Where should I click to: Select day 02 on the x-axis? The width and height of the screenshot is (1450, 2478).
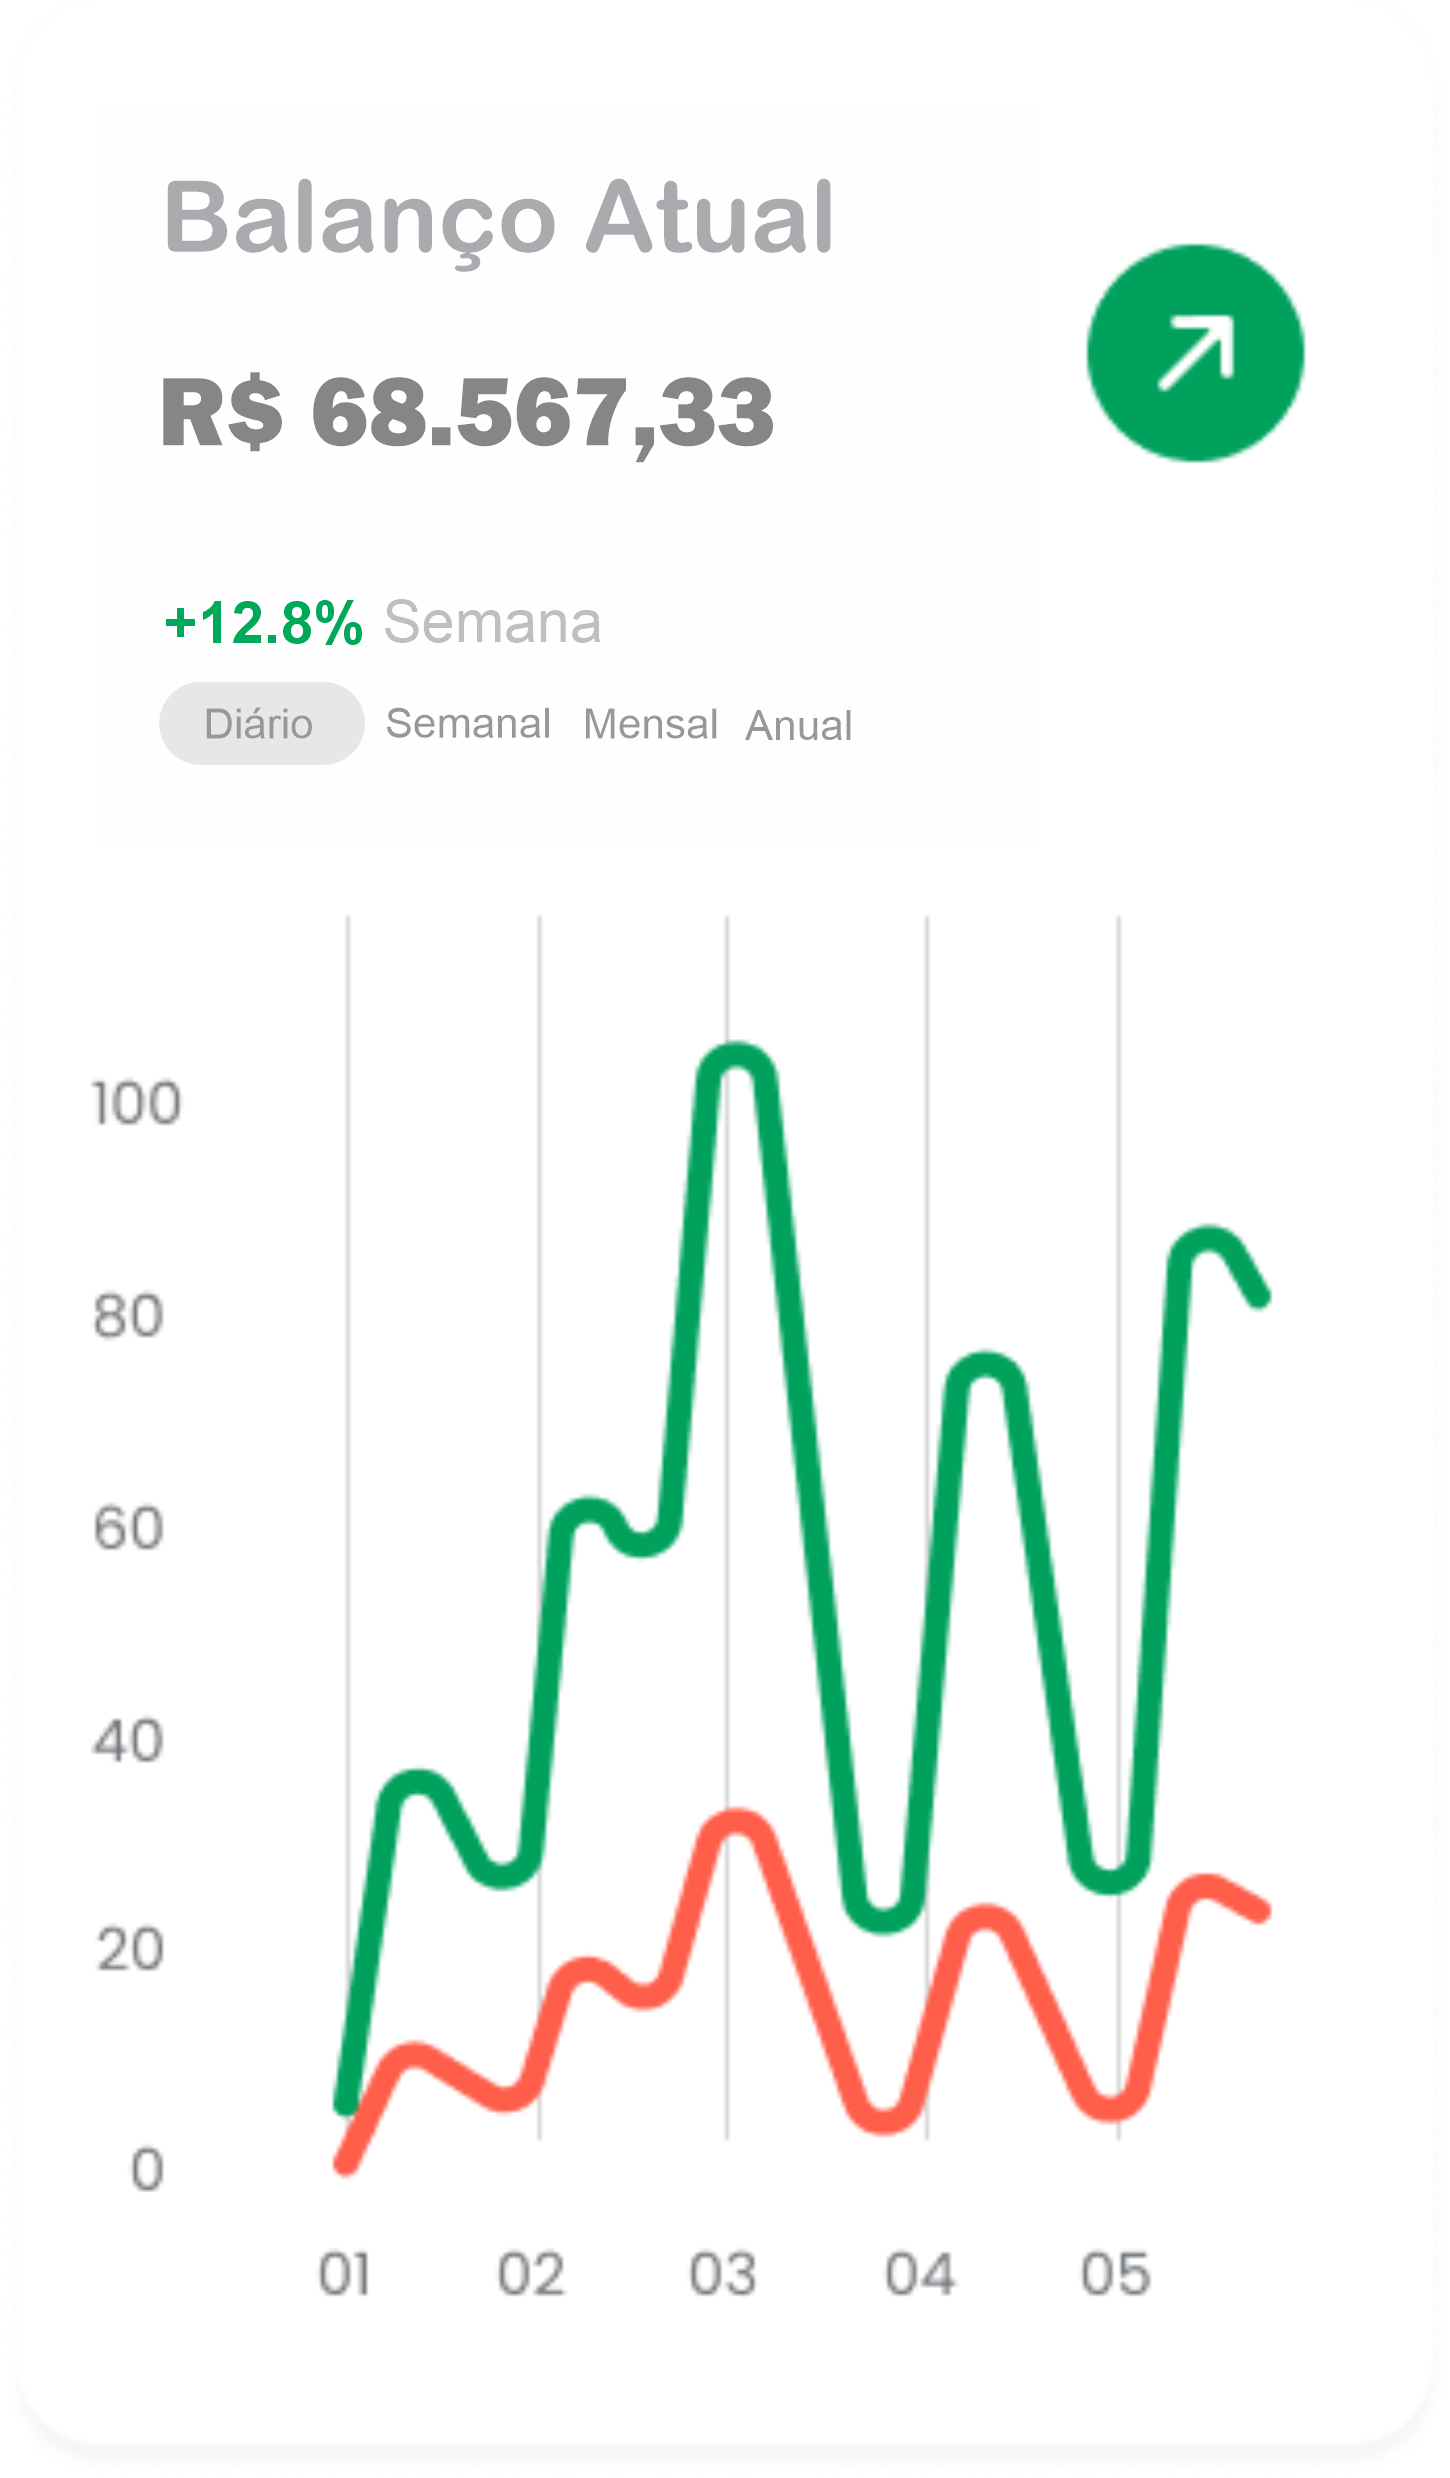pyautogui.click(x=531, y=2273)
